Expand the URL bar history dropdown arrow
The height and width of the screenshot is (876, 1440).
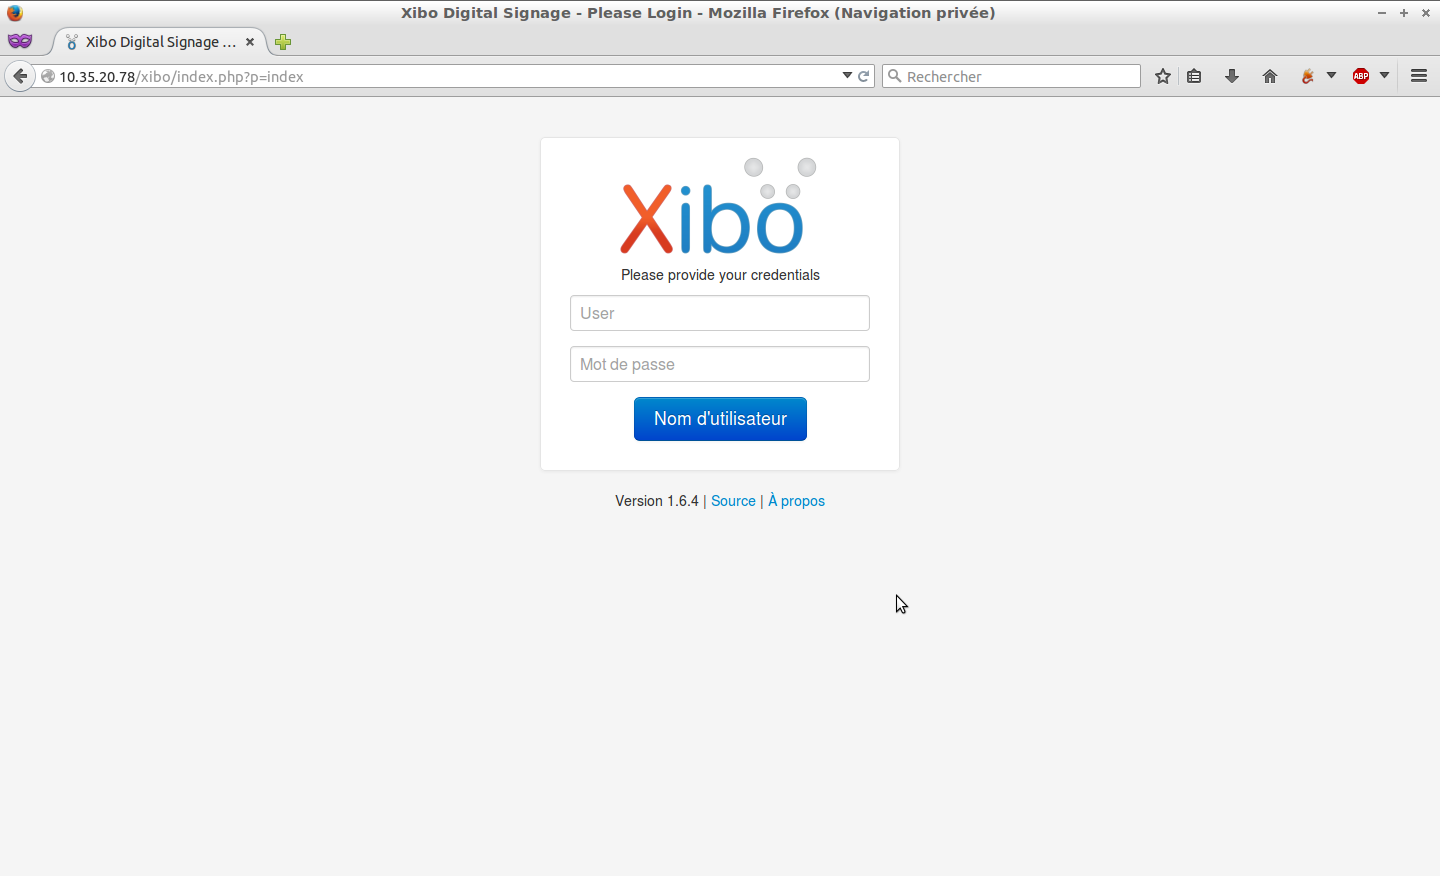[x=847, y=76]
